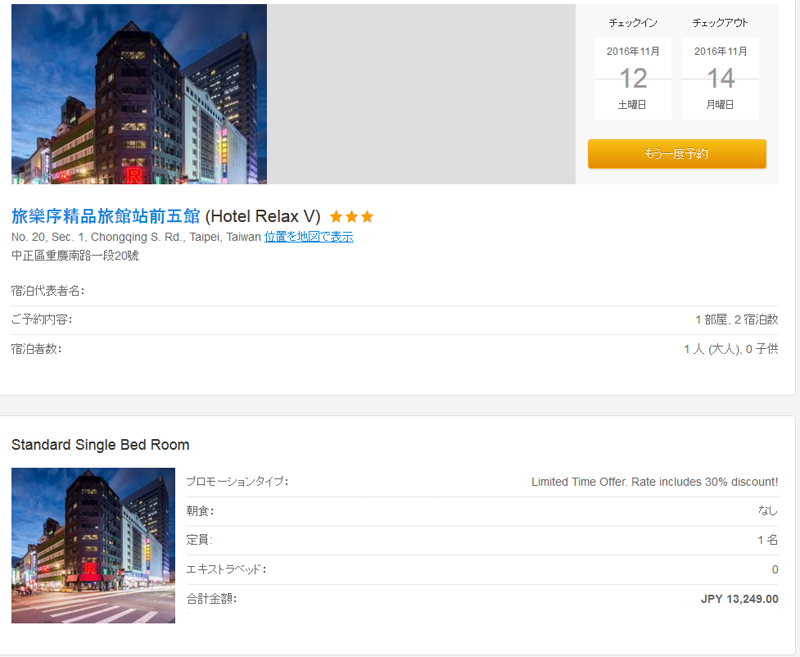Click the Standard Single Bed Room heading
The height and width of the screenshot is (657, 800).
(101, 445)
